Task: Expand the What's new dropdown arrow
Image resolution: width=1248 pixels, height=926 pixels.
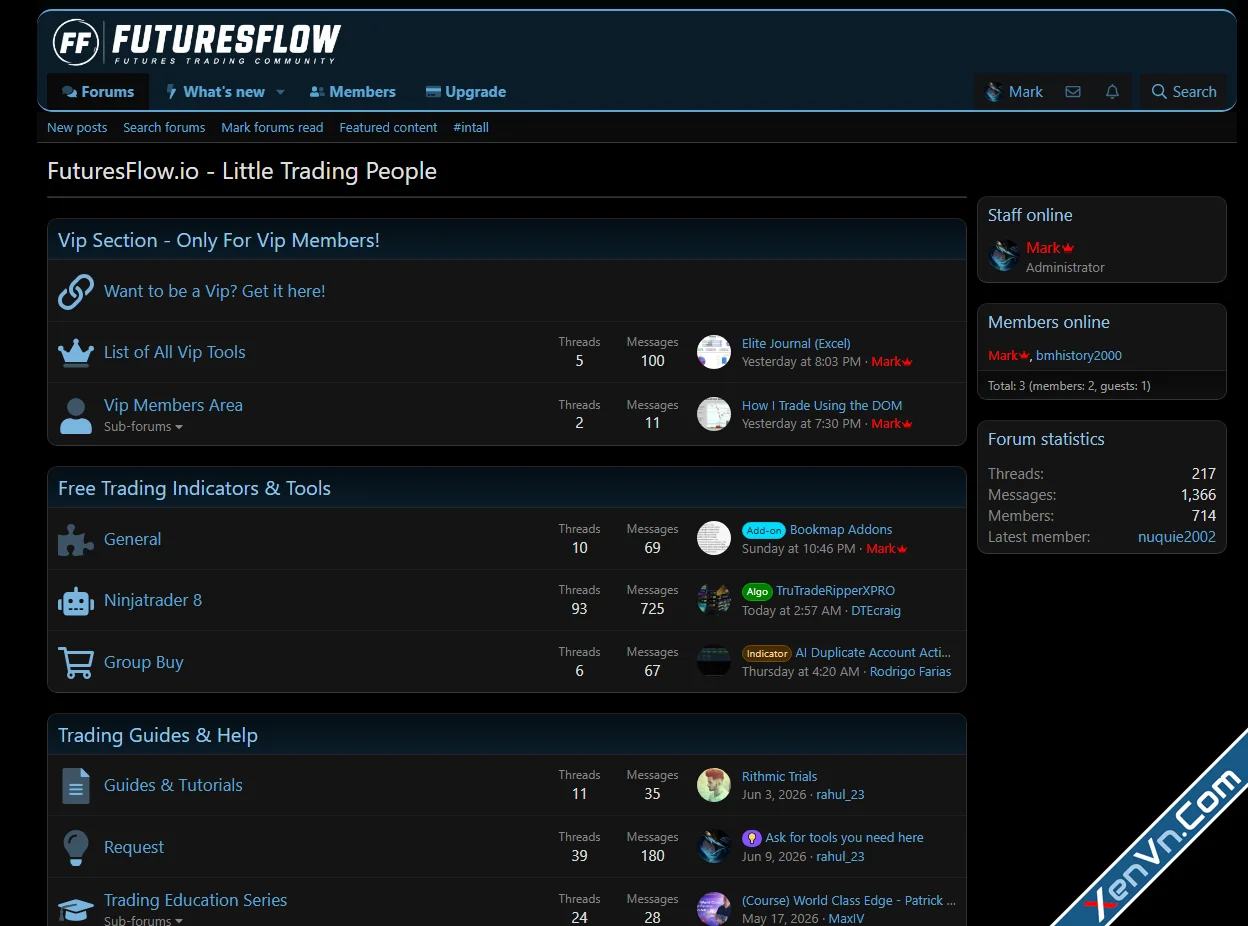Action: tap(280, 92)
